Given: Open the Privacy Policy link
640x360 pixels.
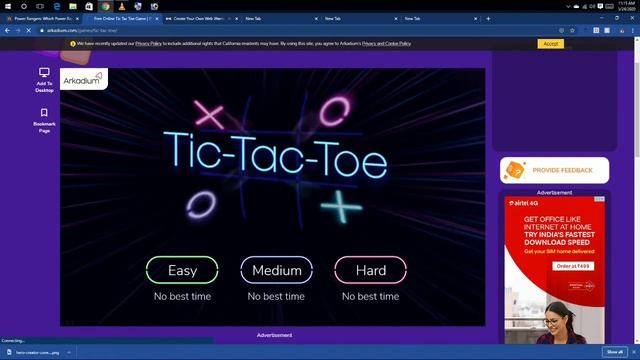Looking at the screenshot, I should pos(149,44).
